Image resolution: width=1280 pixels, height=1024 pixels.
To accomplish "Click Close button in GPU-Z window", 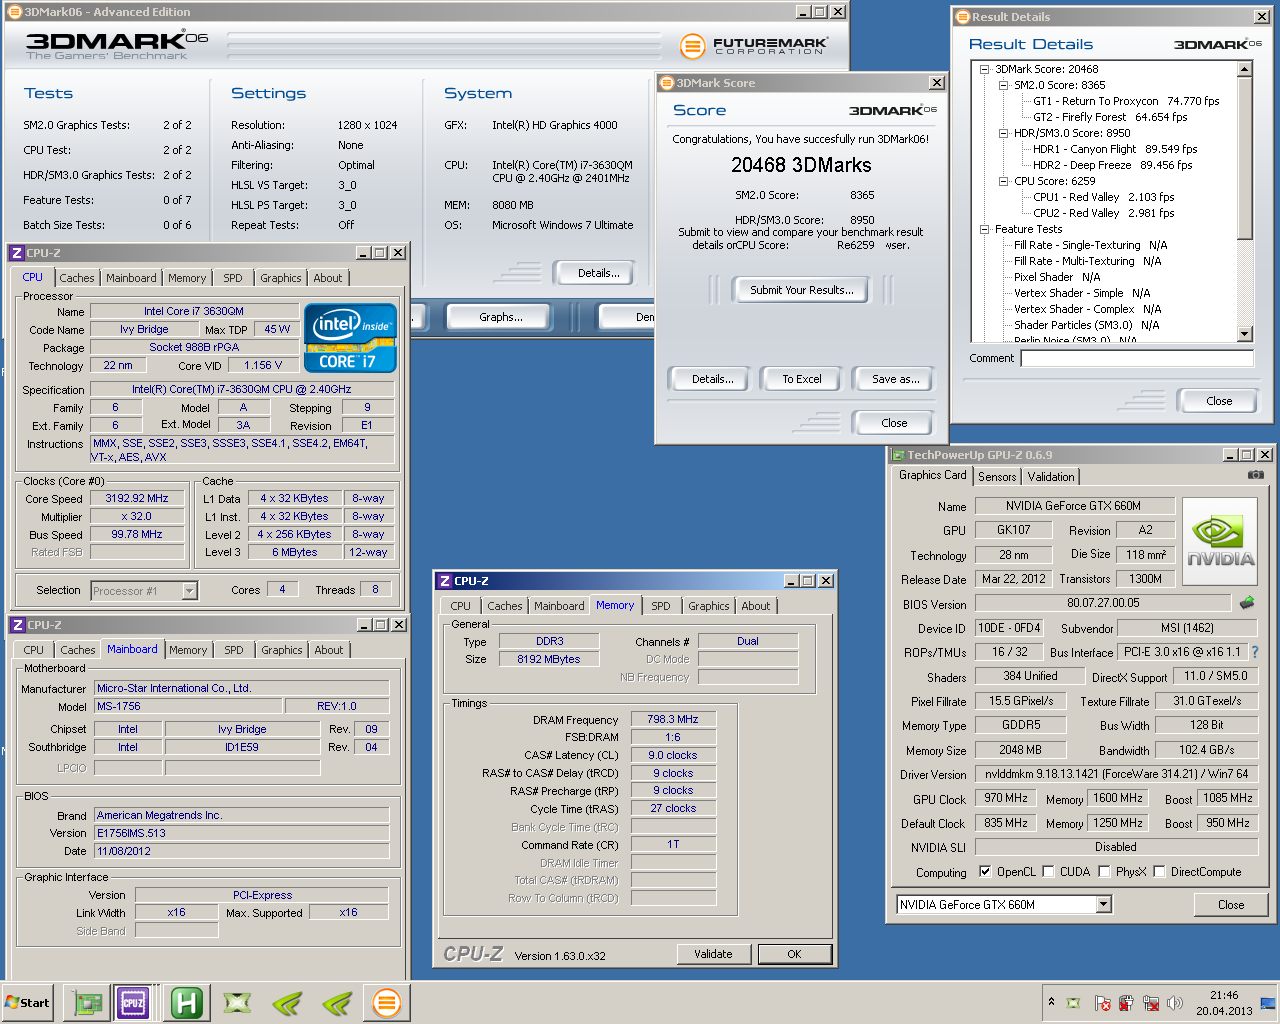I will pyautogui.click(x=1231, y=905).
